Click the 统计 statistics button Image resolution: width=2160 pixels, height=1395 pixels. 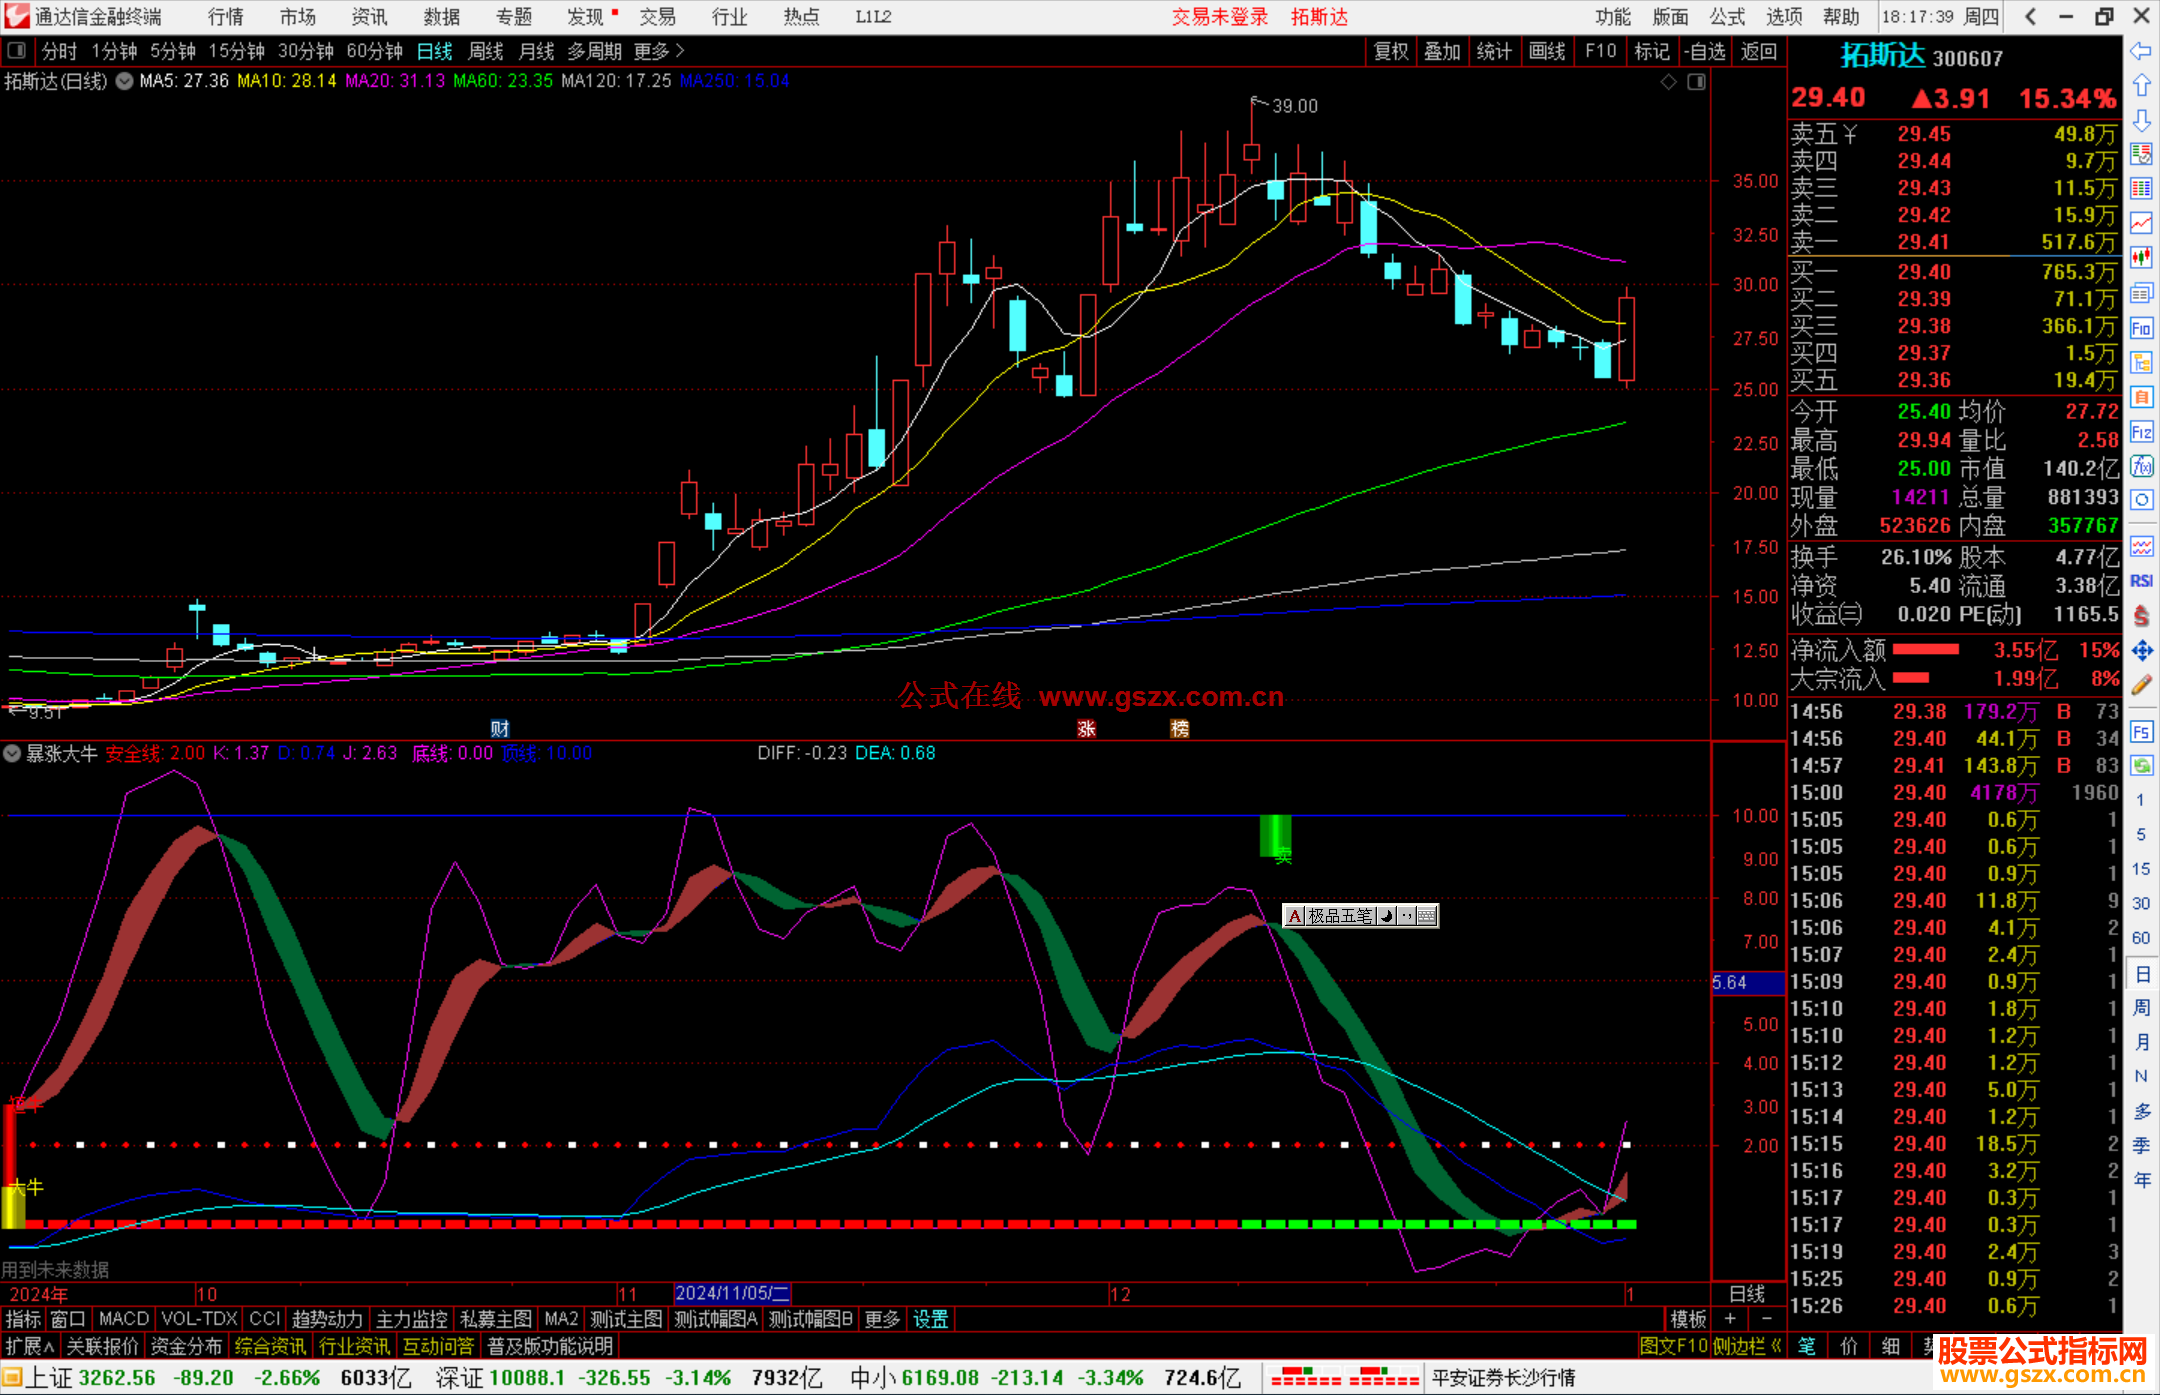[x=1494, y=51]
